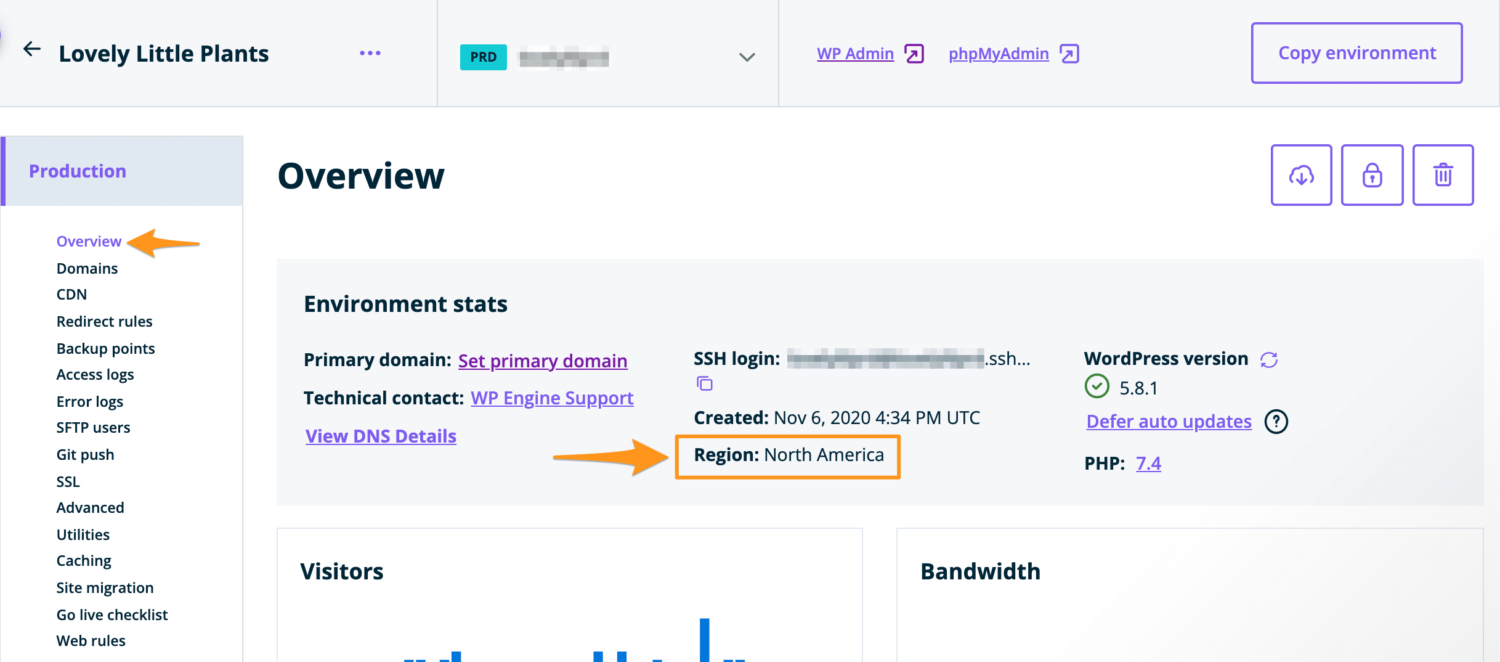Image resolution: width=1500 pixels, height=662 pixels.
Task: Open the Caching menu item
Action: 84,561
